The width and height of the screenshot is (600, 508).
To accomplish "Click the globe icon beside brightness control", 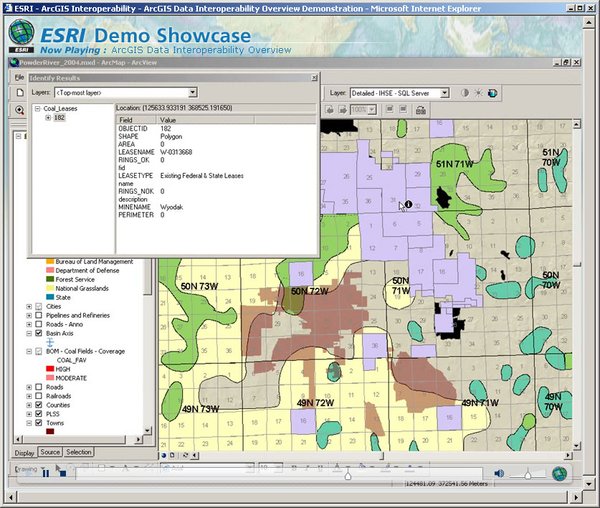I will [492, 93].
